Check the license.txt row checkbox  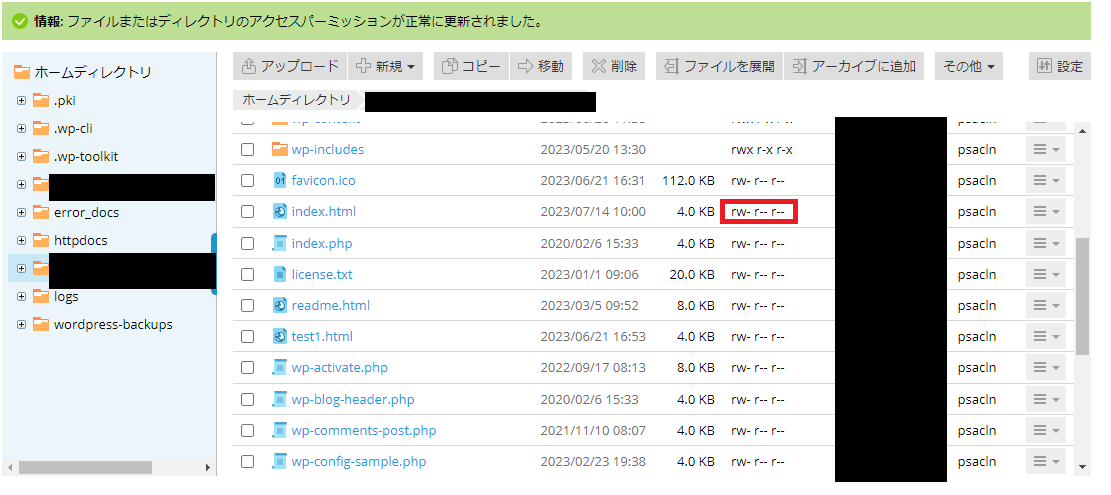(x=247, y=274)
